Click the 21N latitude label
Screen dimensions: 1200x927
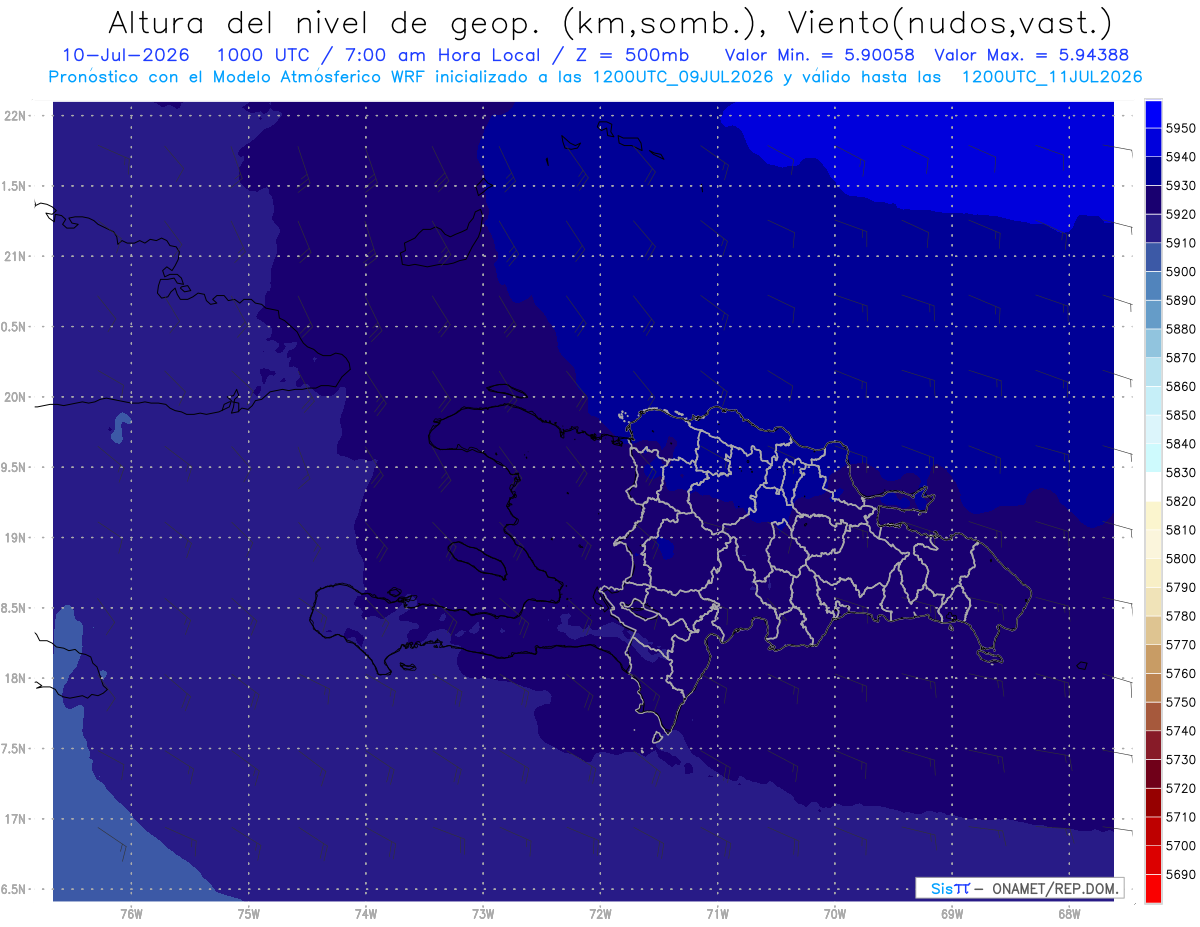14,257
